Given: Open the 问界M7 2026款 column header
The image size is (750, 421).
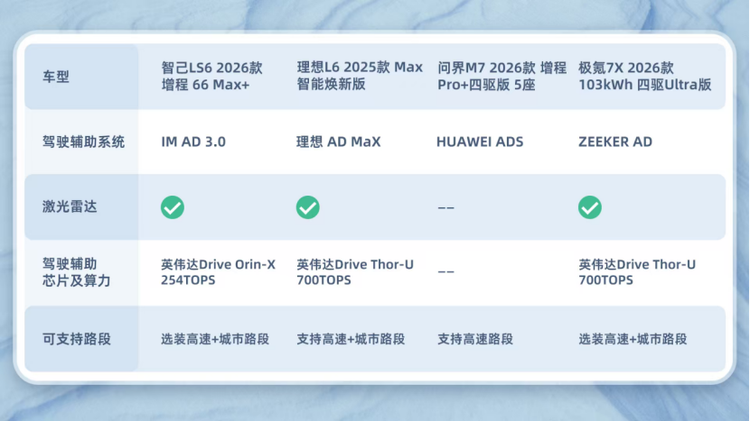Looking at the screenshot, I should pyautogui.click(x=502, y=77).
